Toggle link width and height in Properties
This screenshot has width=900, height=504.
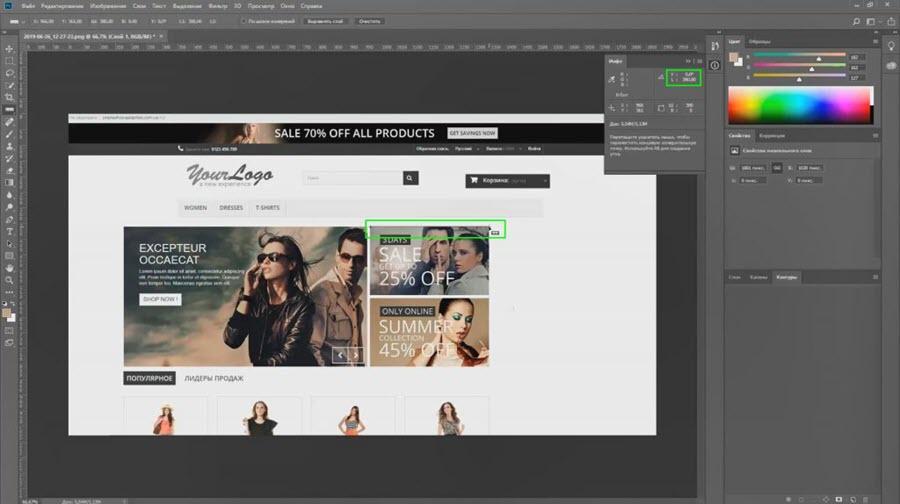[777, 168]
